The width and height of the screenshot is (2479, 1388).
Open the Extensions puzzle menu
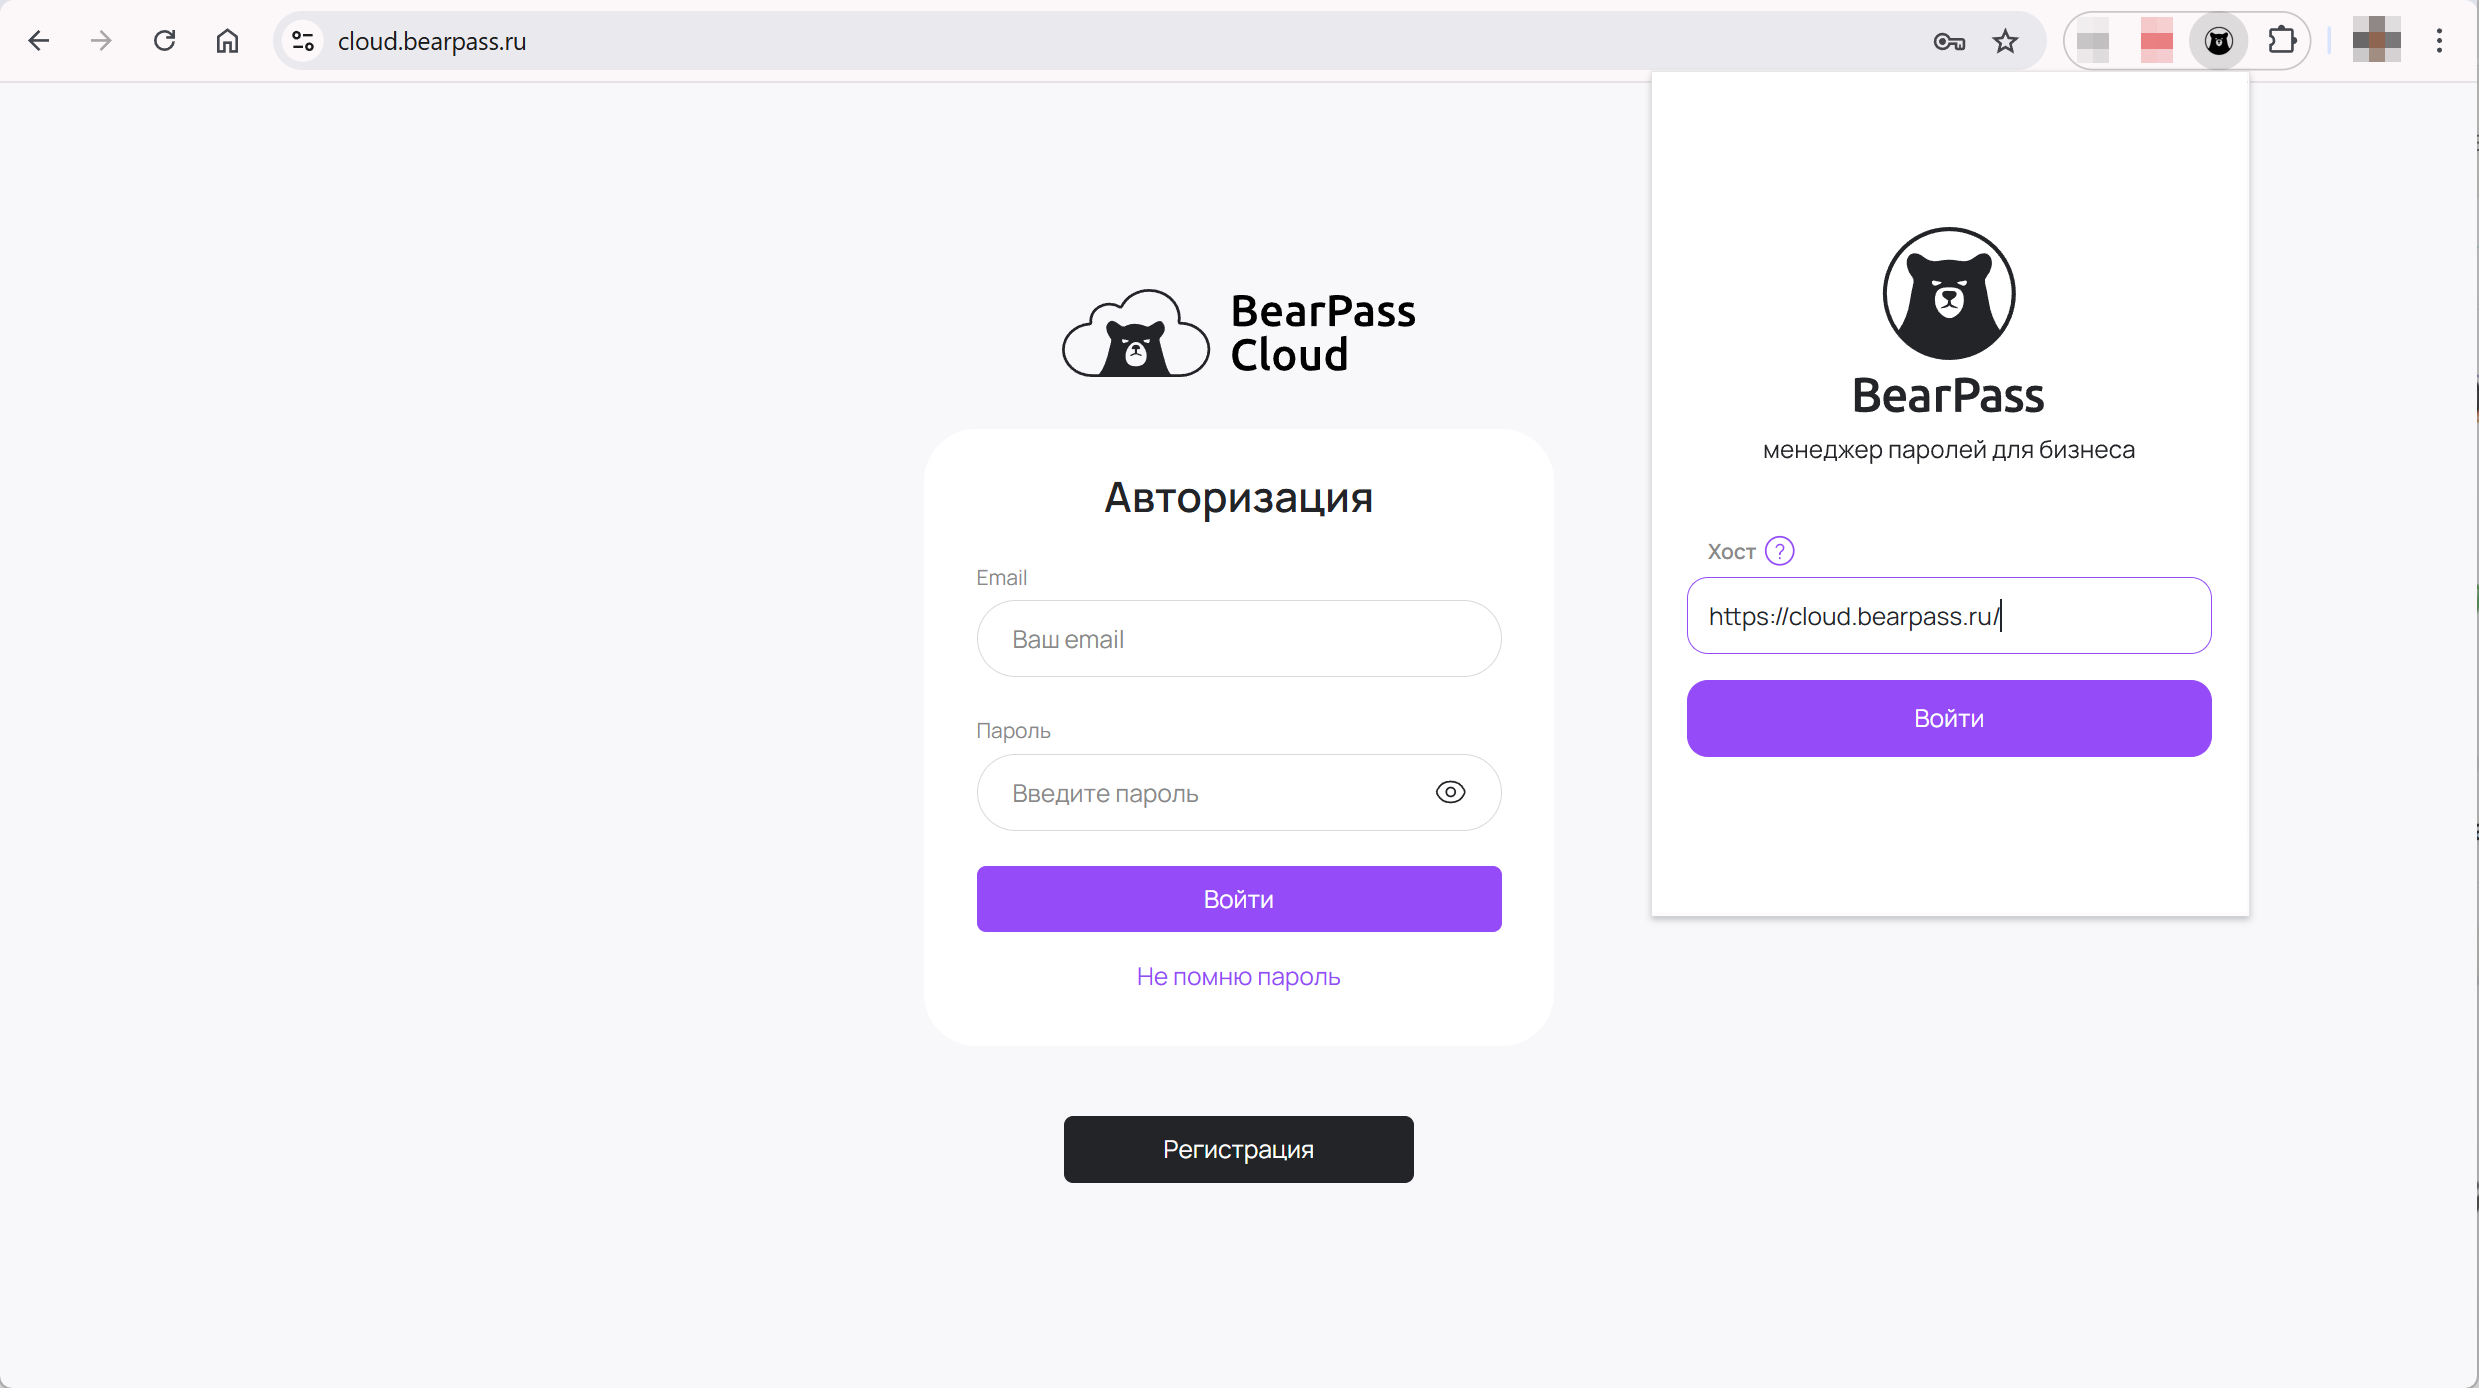tap(2282, 41)
